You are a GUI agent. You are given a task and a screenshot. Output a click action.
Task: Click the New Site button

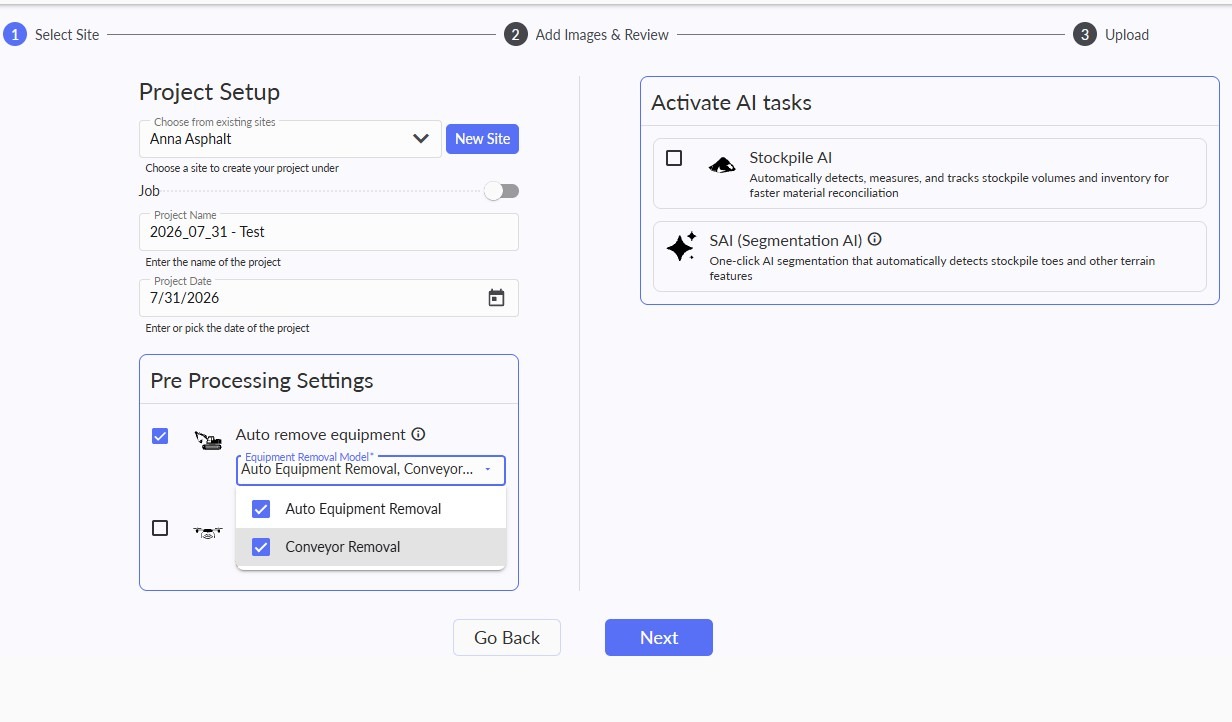point(482,139)
